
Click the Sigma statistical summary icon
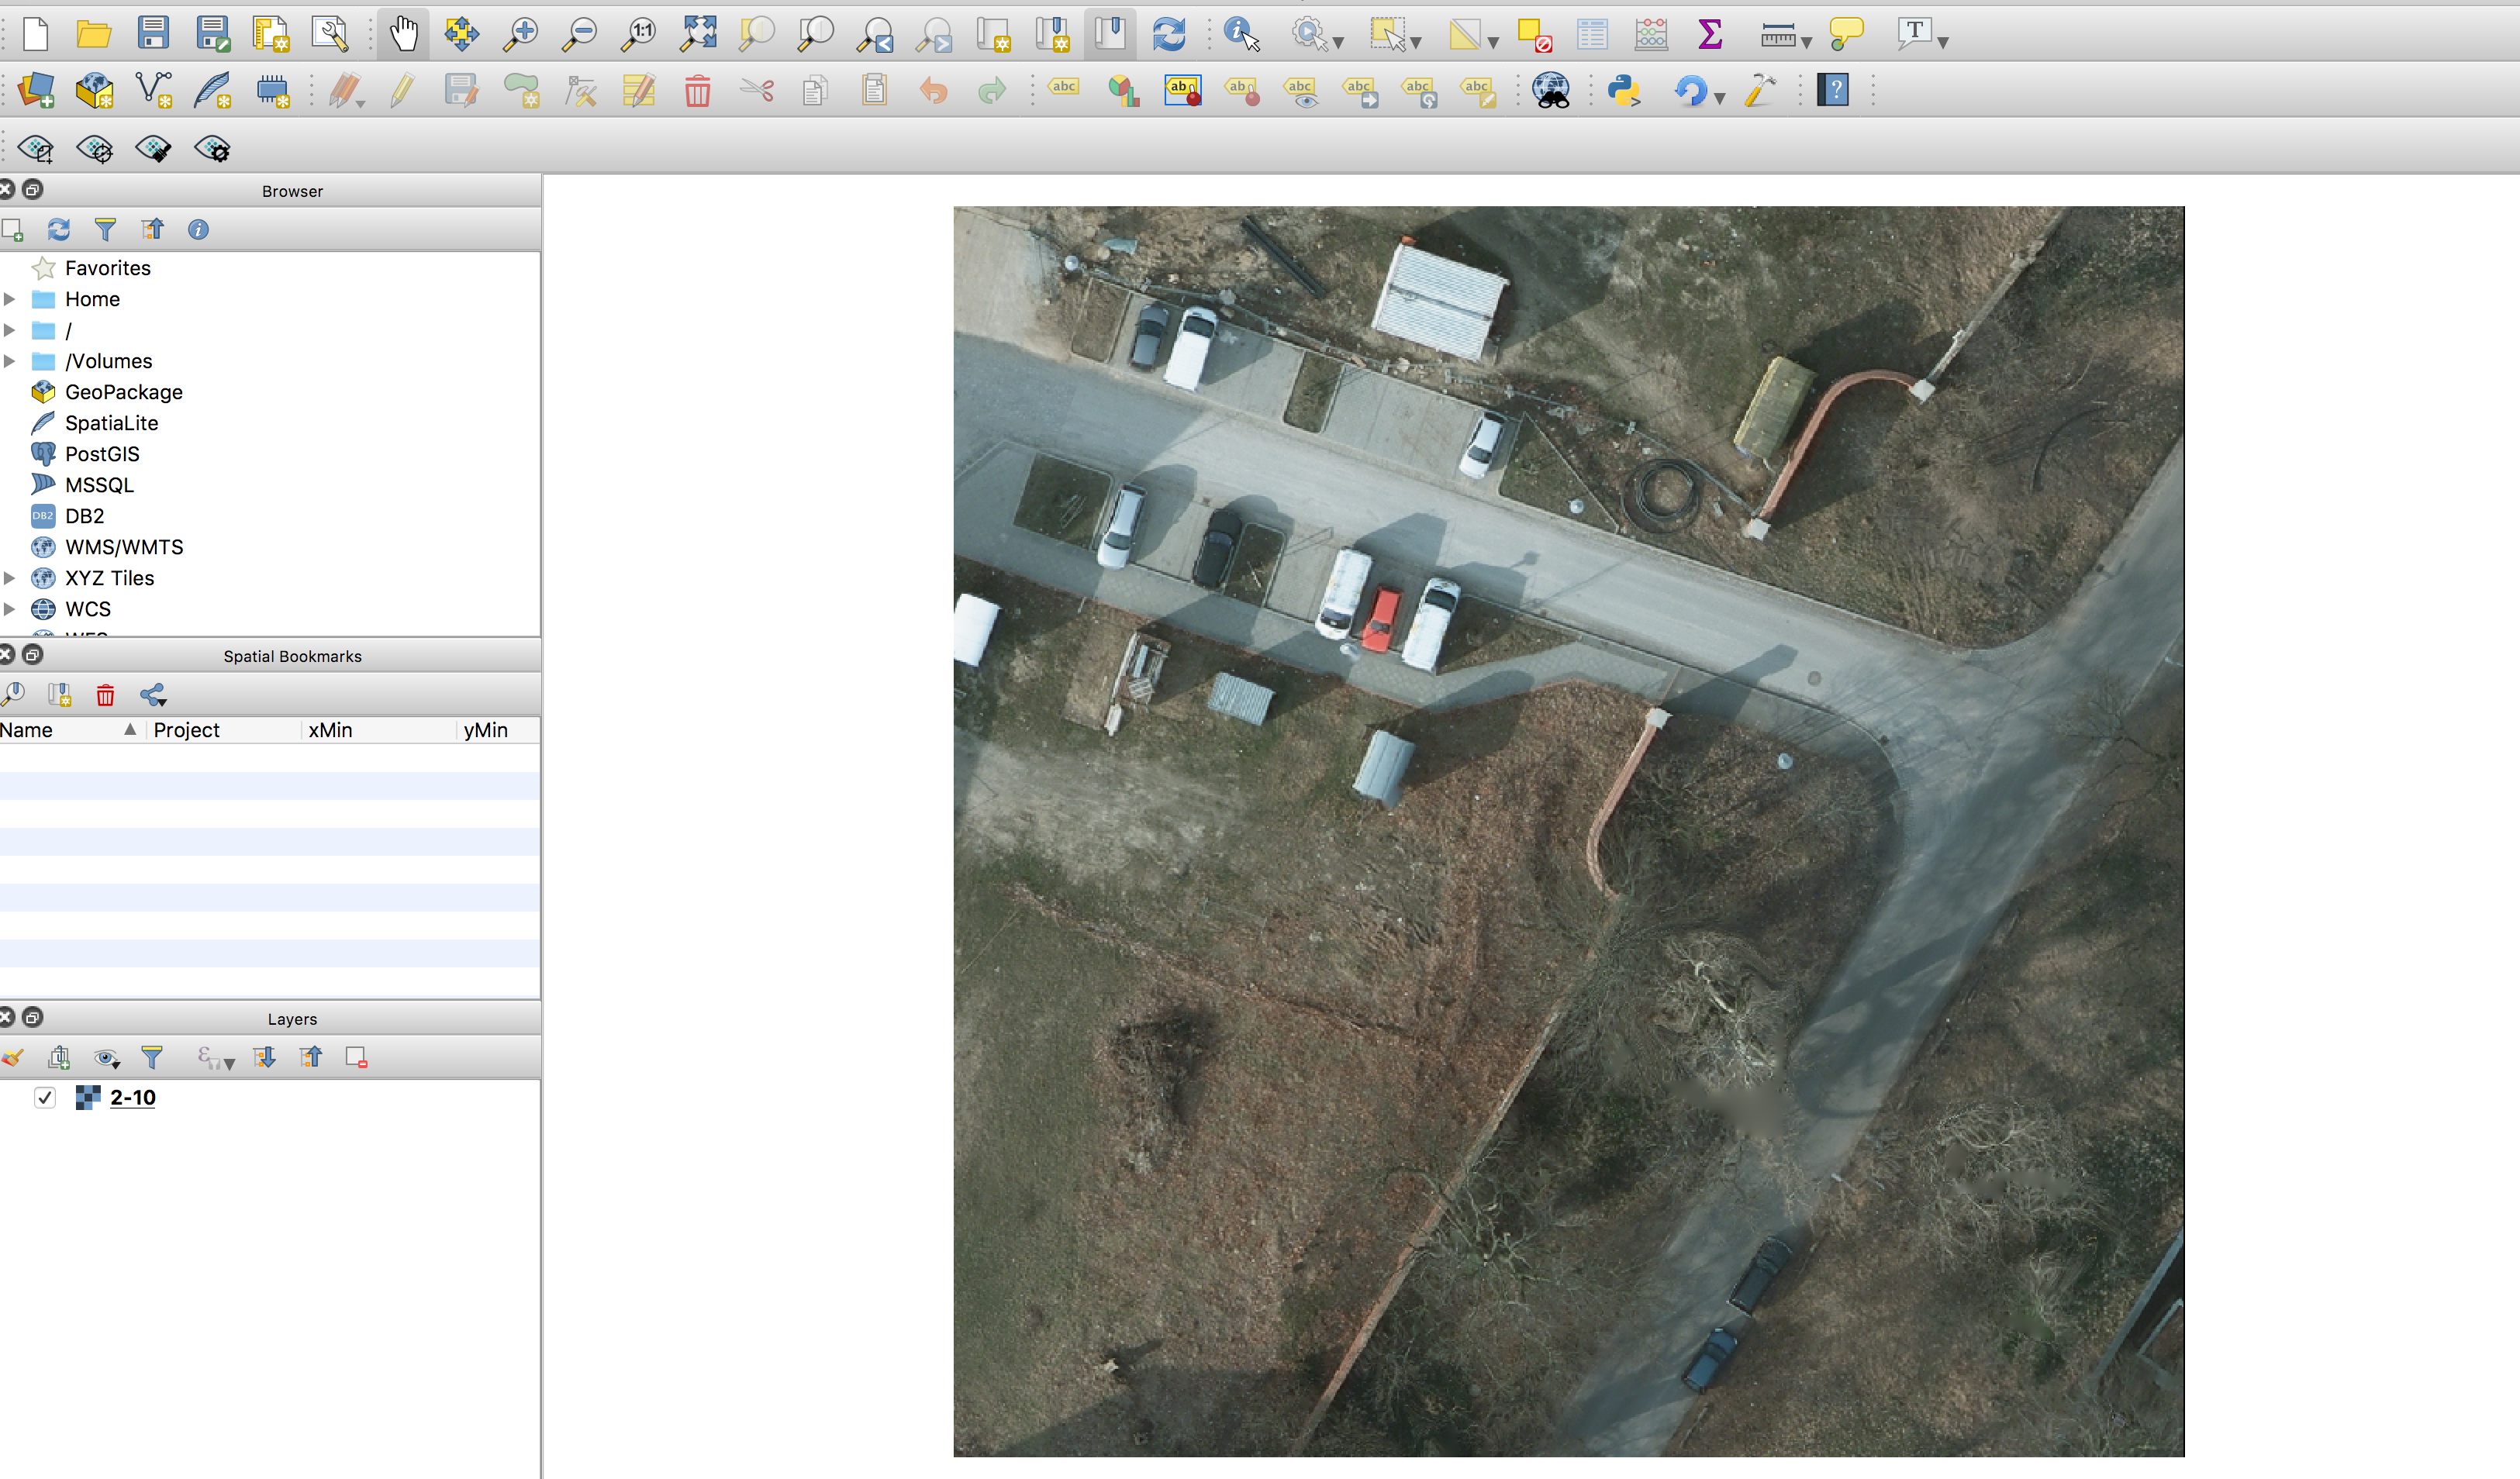coord(1710,34)
